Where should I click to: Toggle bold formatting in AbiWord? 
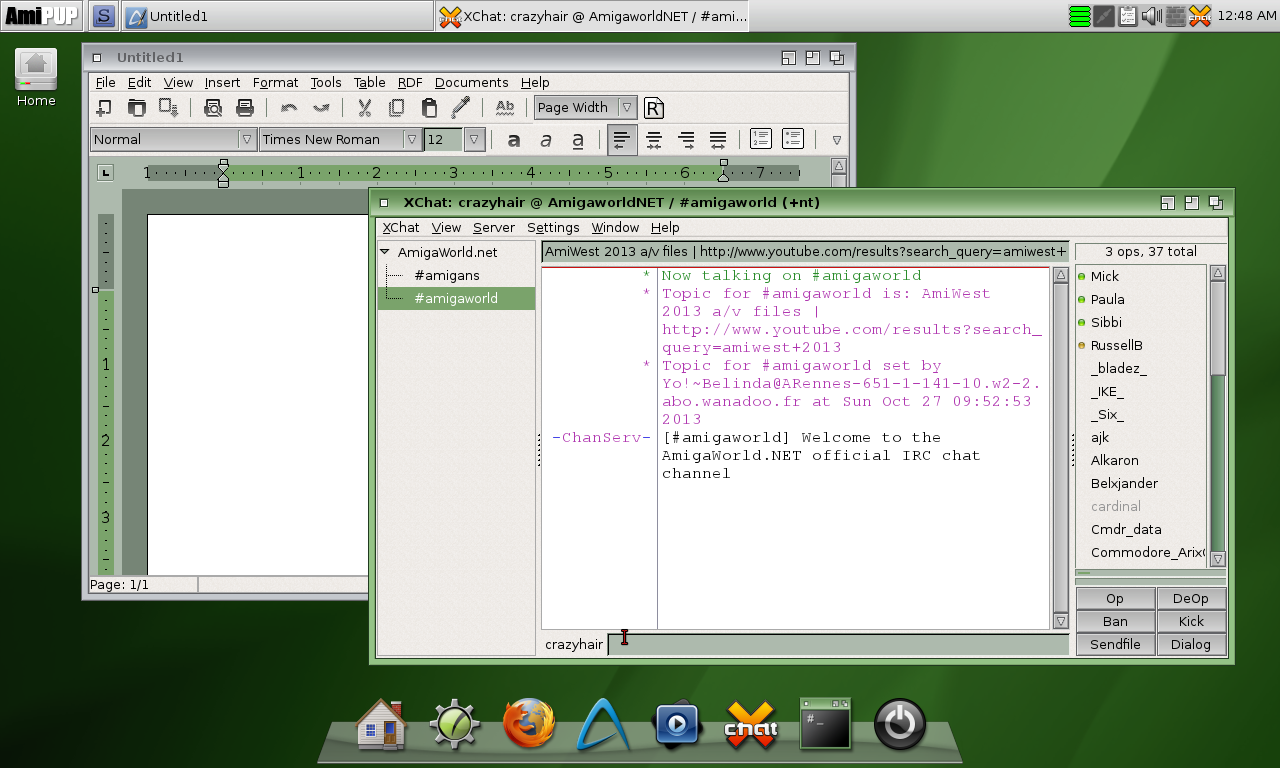pos(514,140)
